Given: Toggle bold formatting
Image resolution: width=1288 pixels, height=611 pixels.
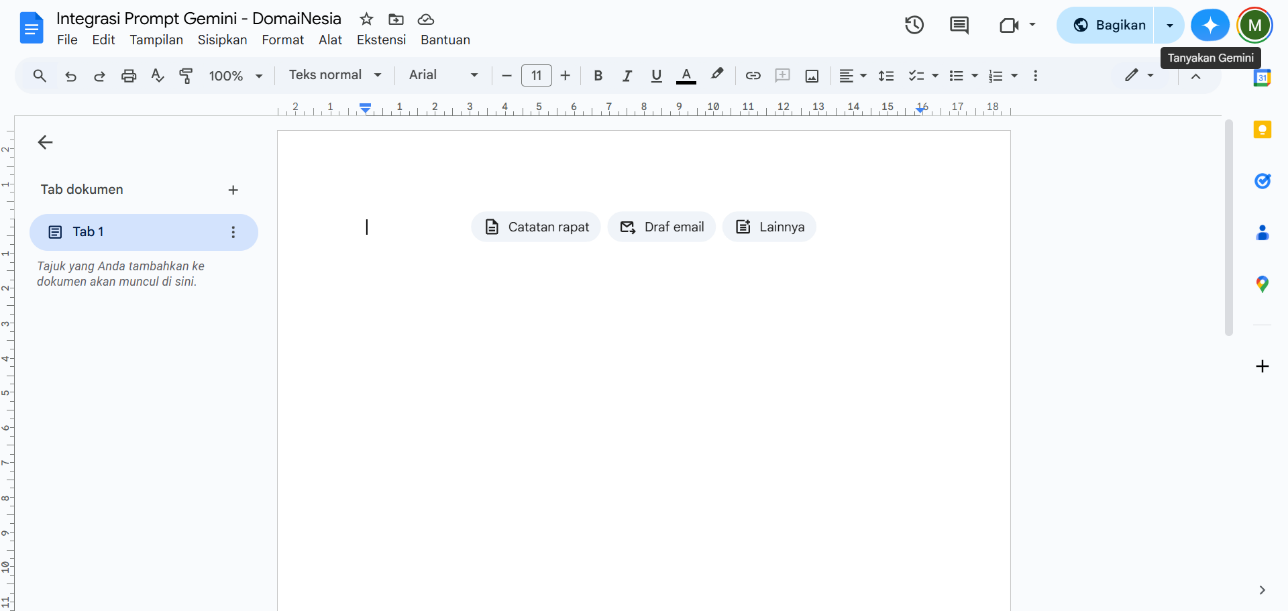Looking at the screenshot, I should coord(598,75).
